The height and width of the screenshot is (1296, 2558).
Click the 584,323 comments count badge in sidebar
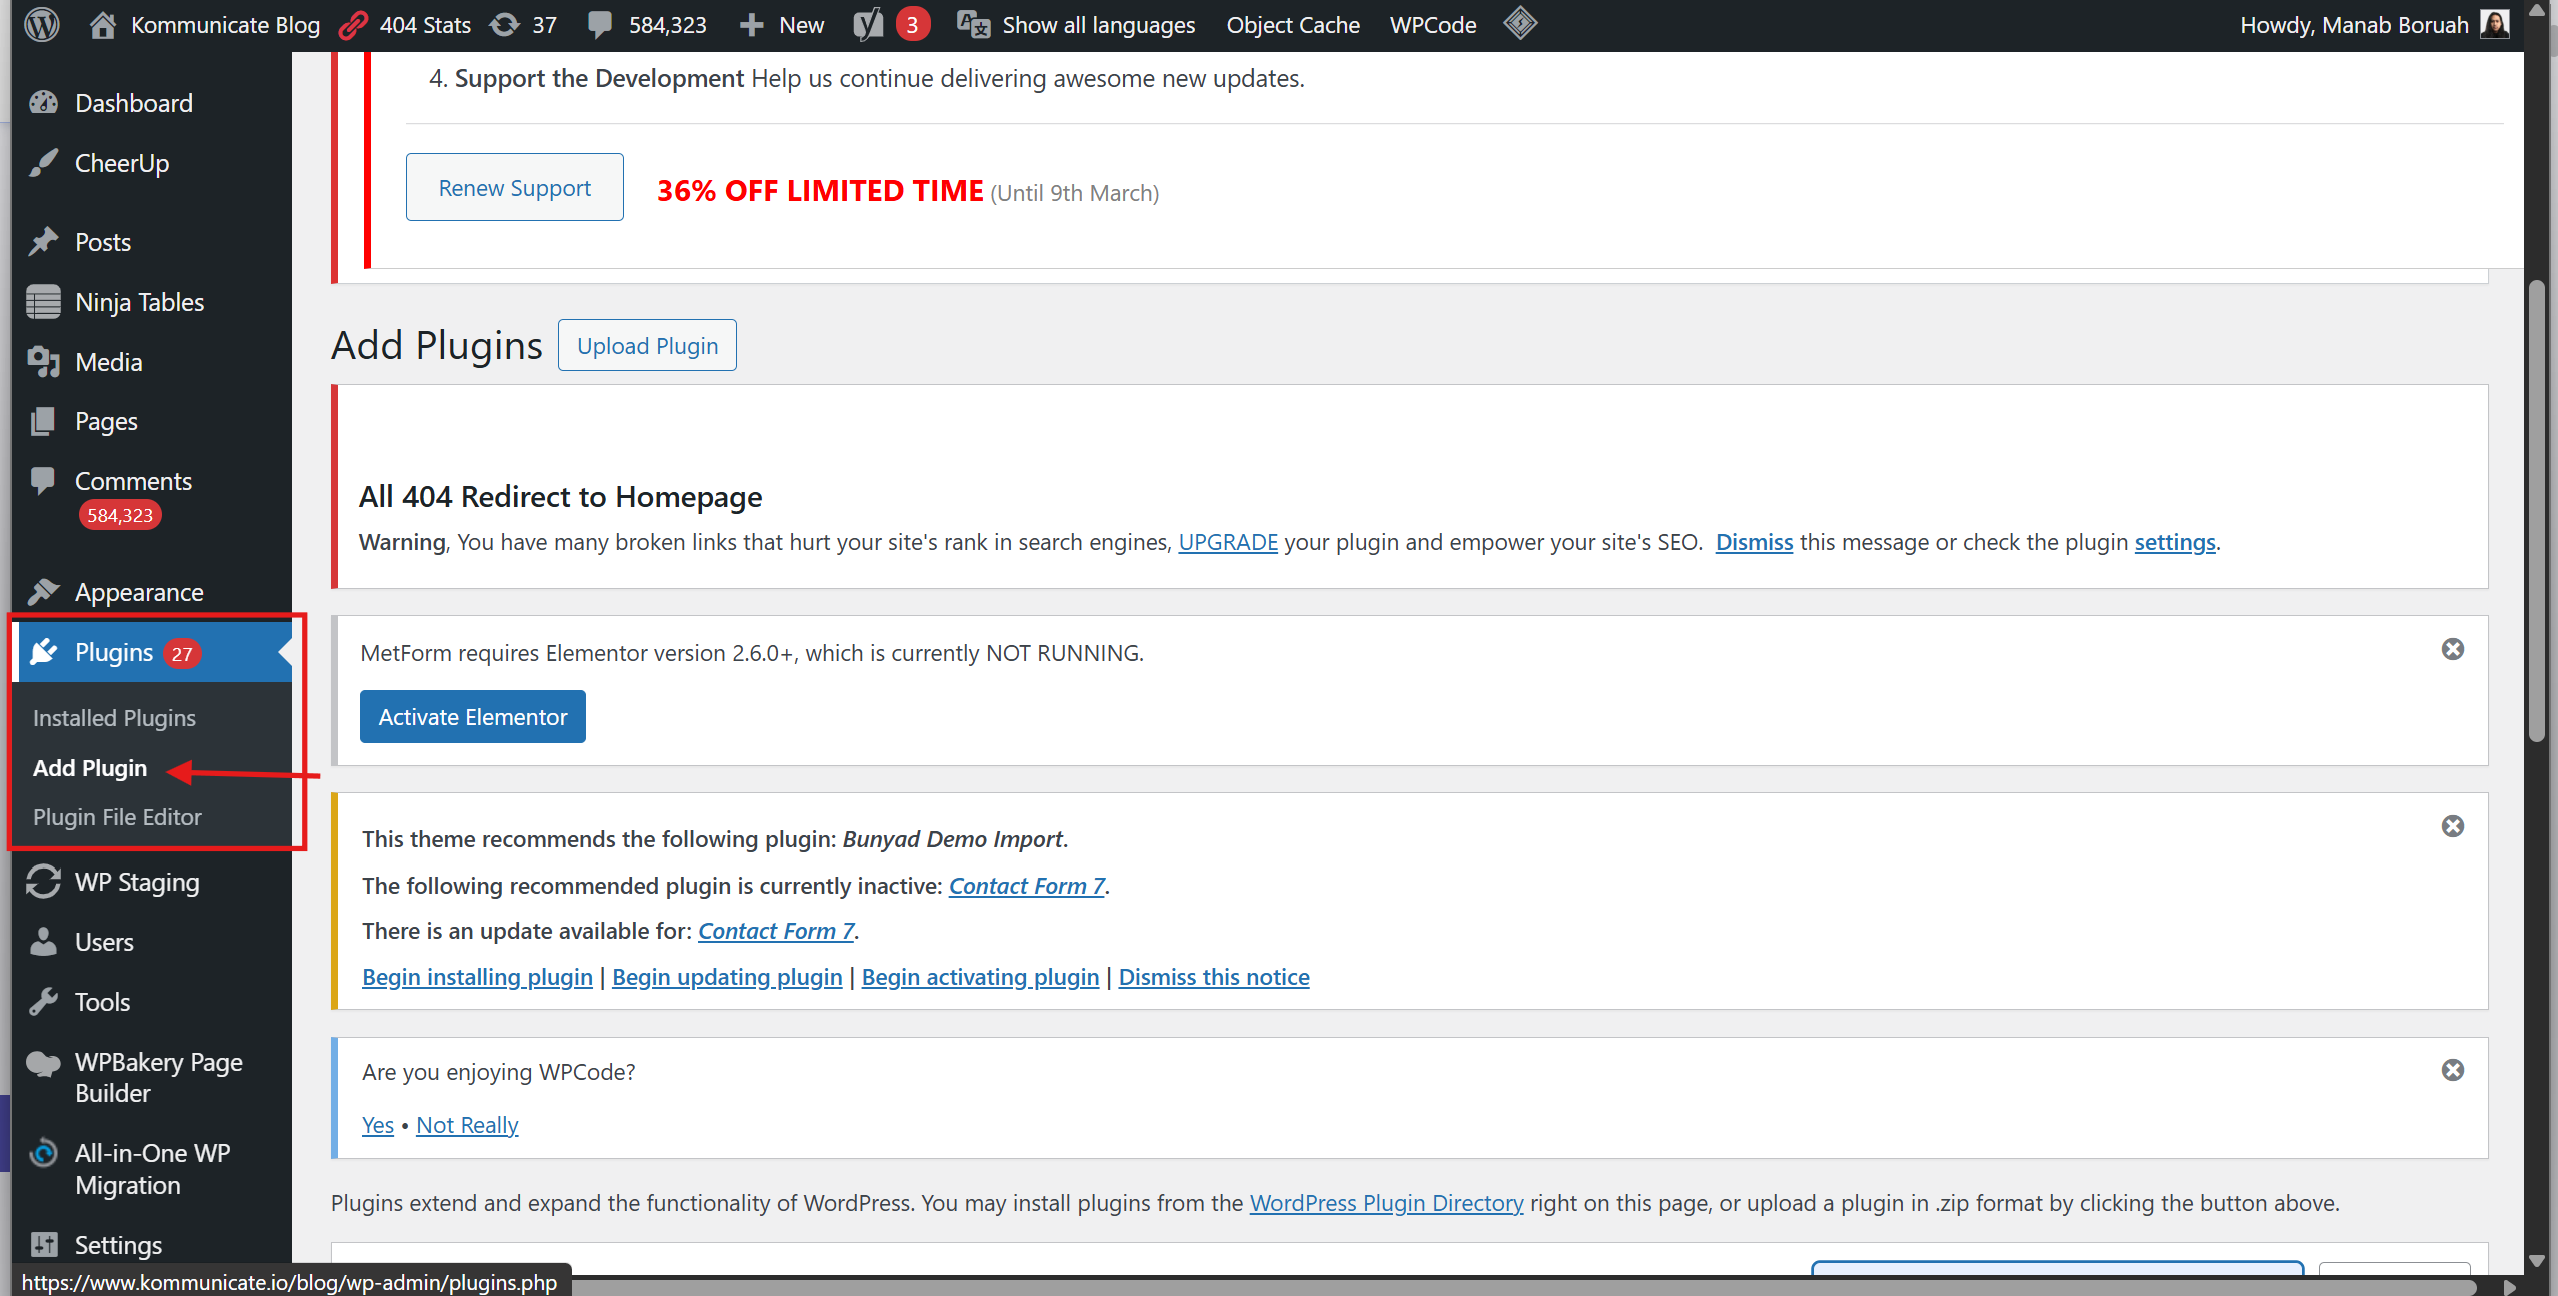tap(119, 515)
